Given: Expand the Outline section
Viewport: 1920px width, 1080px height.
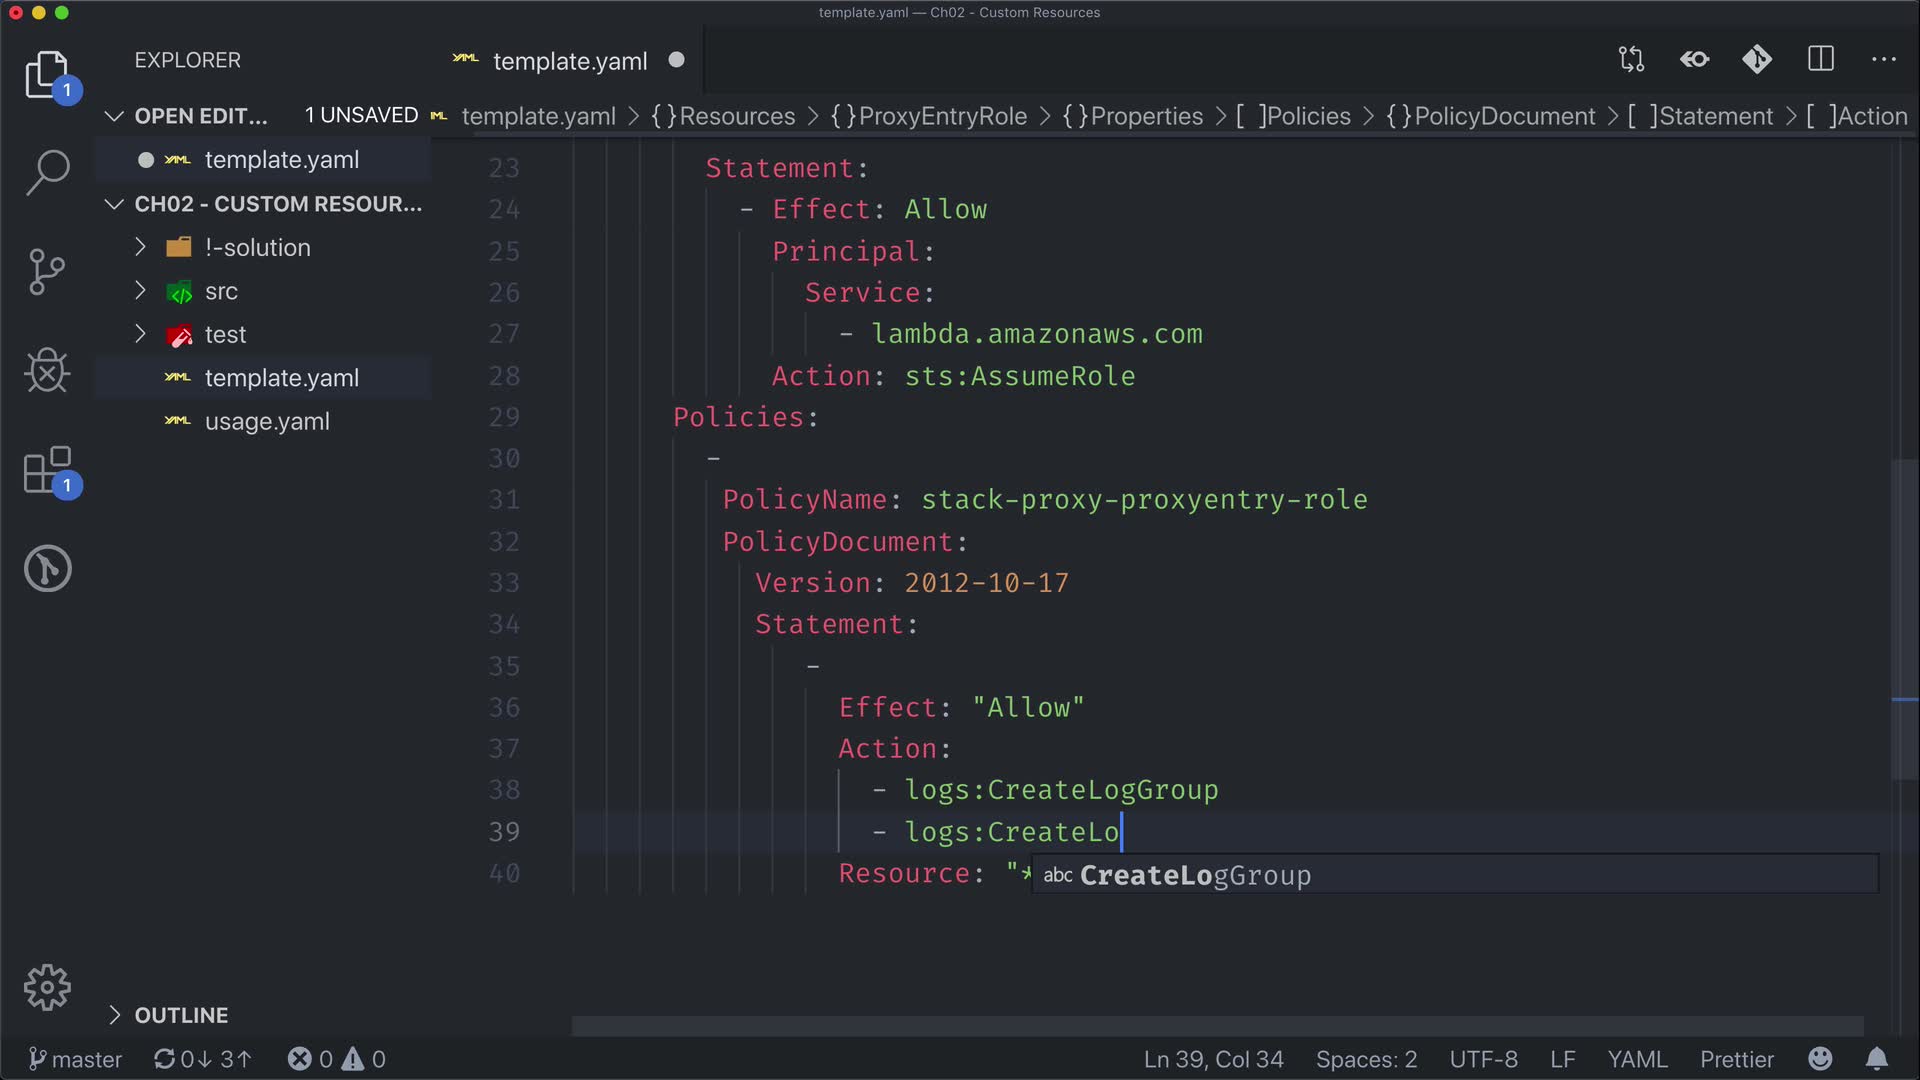Looking at the screenshot, I should 181,1015.
